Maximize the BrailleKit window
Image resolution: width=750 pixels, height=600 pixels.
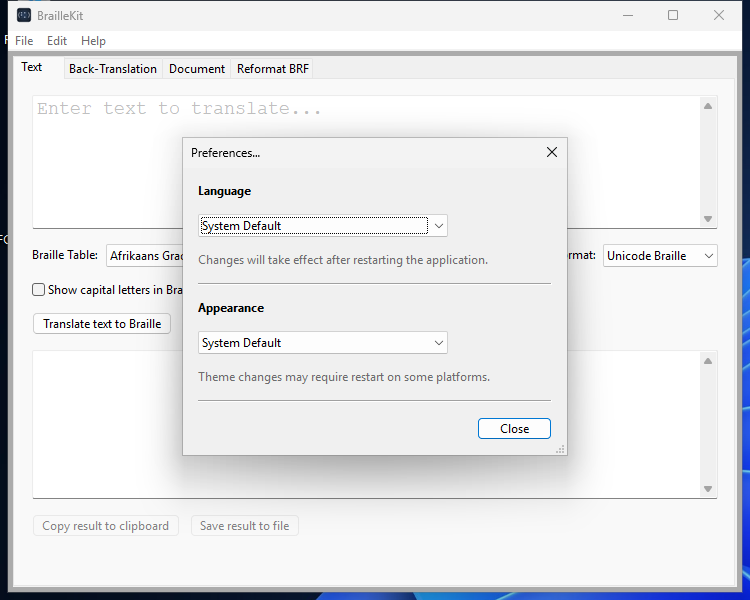[673, 15]
